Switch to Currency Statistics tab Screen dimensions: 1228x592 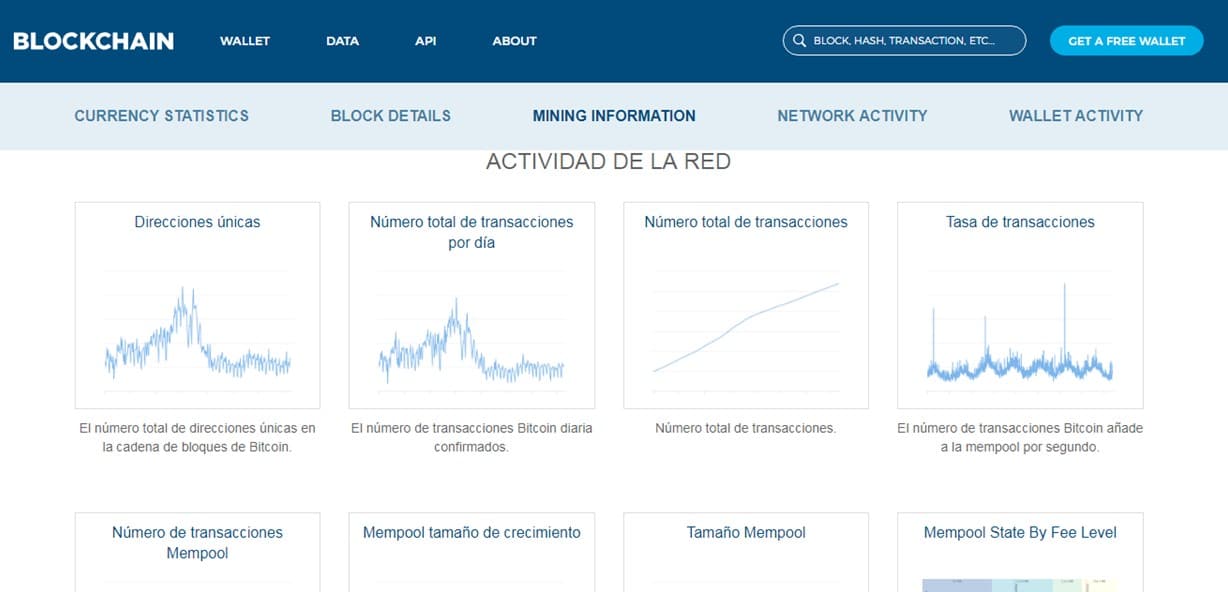[x=161, y=116]
